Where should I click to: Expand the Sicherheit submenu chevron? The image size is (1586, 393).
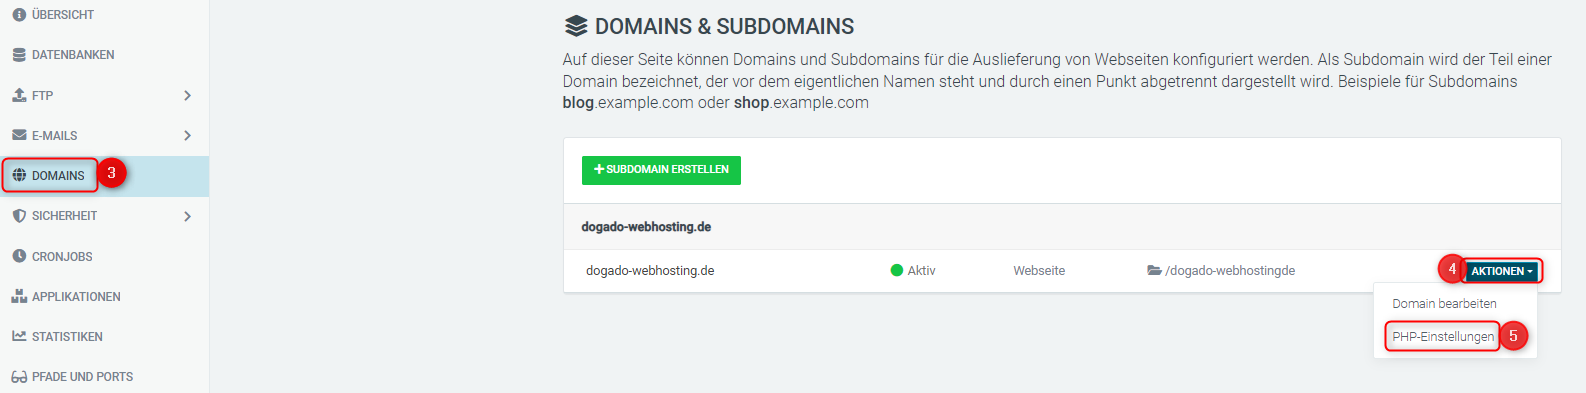click(x=187, y=216)
